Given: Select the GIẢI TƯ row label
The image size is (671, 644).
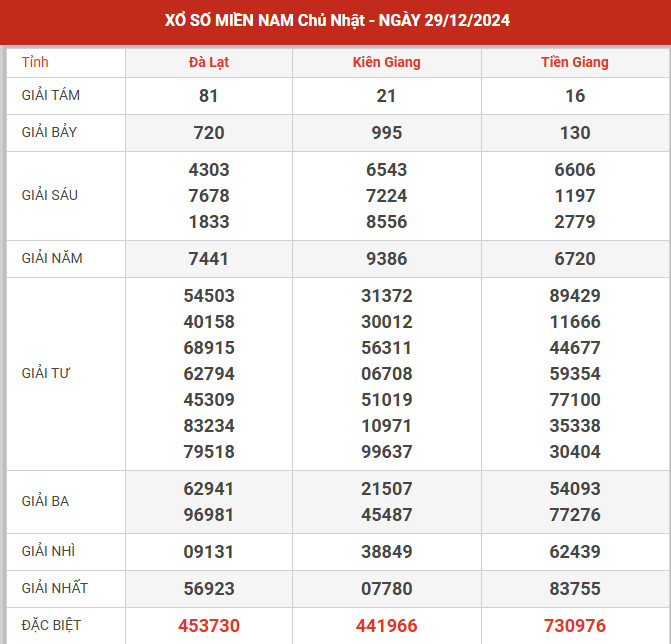Looking at the screenshot, I should 46,373.
